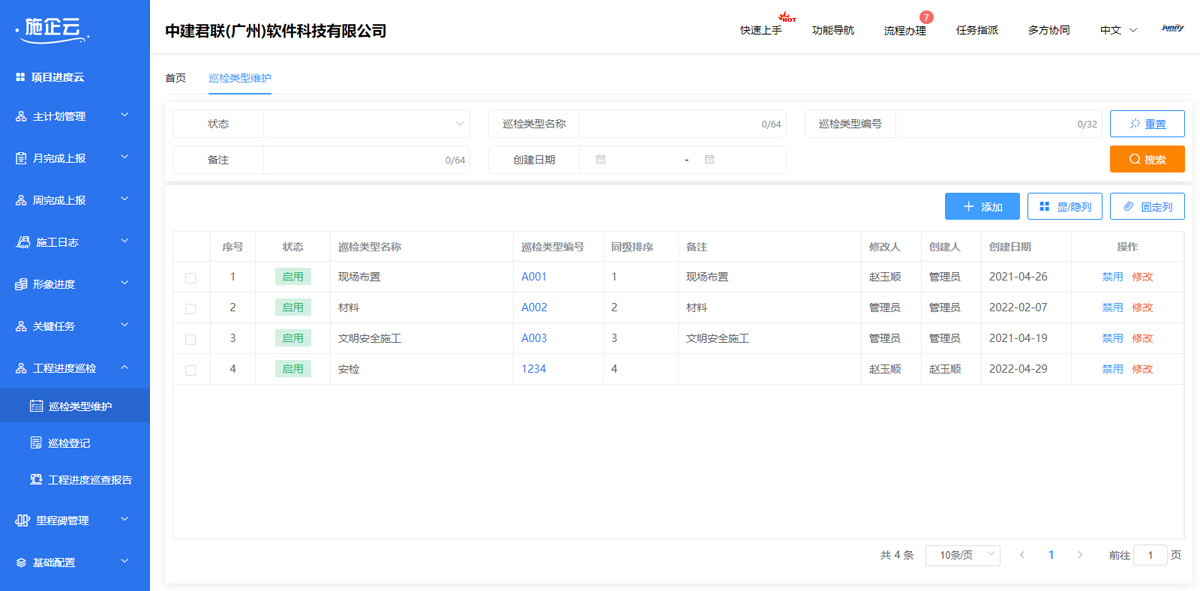Click the 施企云 logo
The height and width of the screenshot is (591, 1200).
point(53,31)
